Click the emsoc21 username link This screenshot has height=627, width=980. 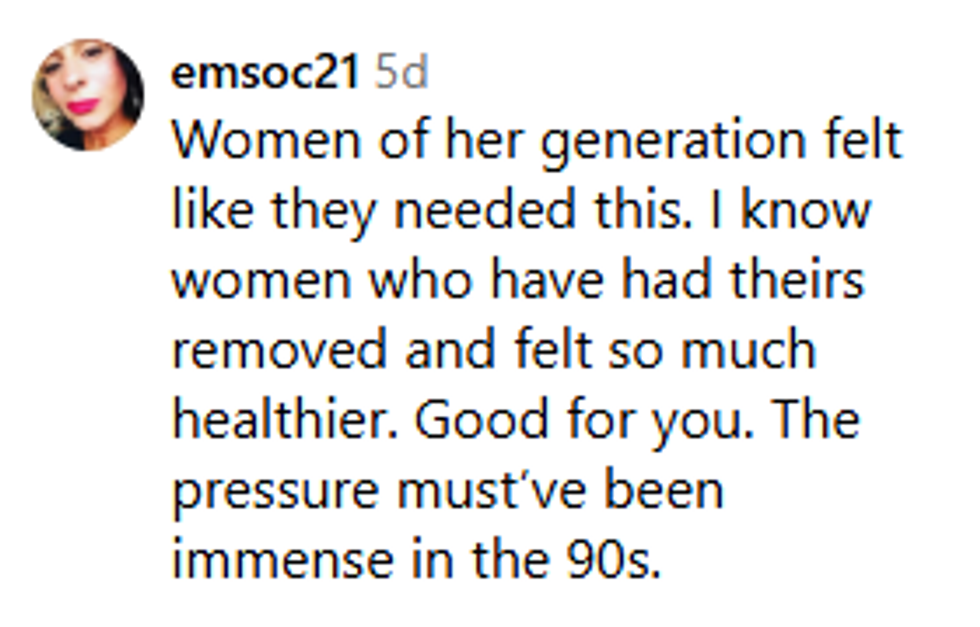(x=266, y=75)
